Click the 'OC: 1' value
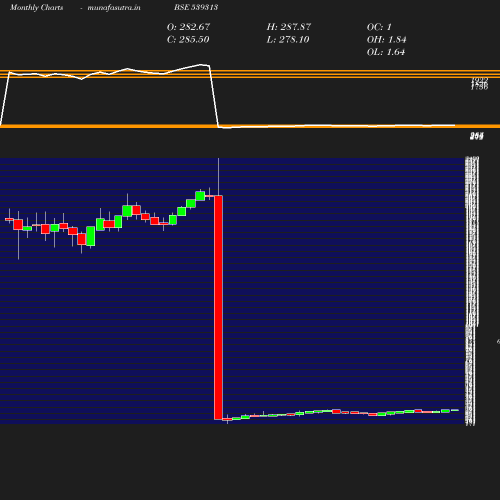The width and height of the screenshot is (500, 500). pos(379,27)
